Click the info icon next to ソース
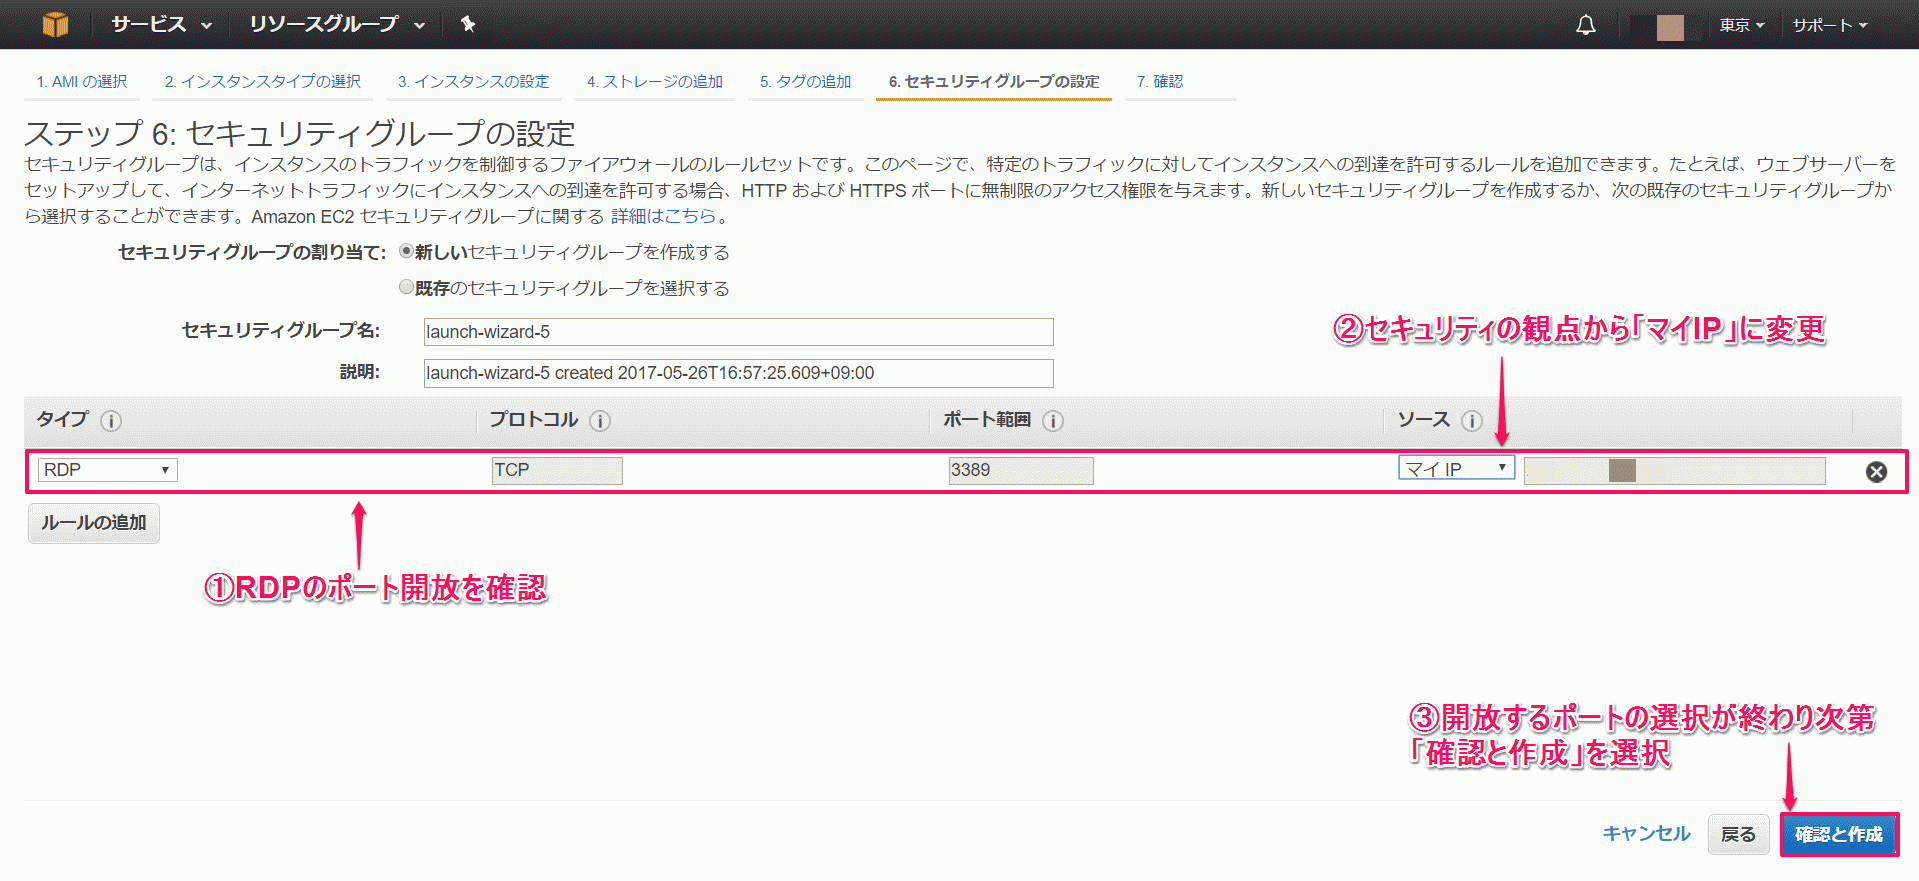Viewport: 1919px width, 881px height. 1472,421
